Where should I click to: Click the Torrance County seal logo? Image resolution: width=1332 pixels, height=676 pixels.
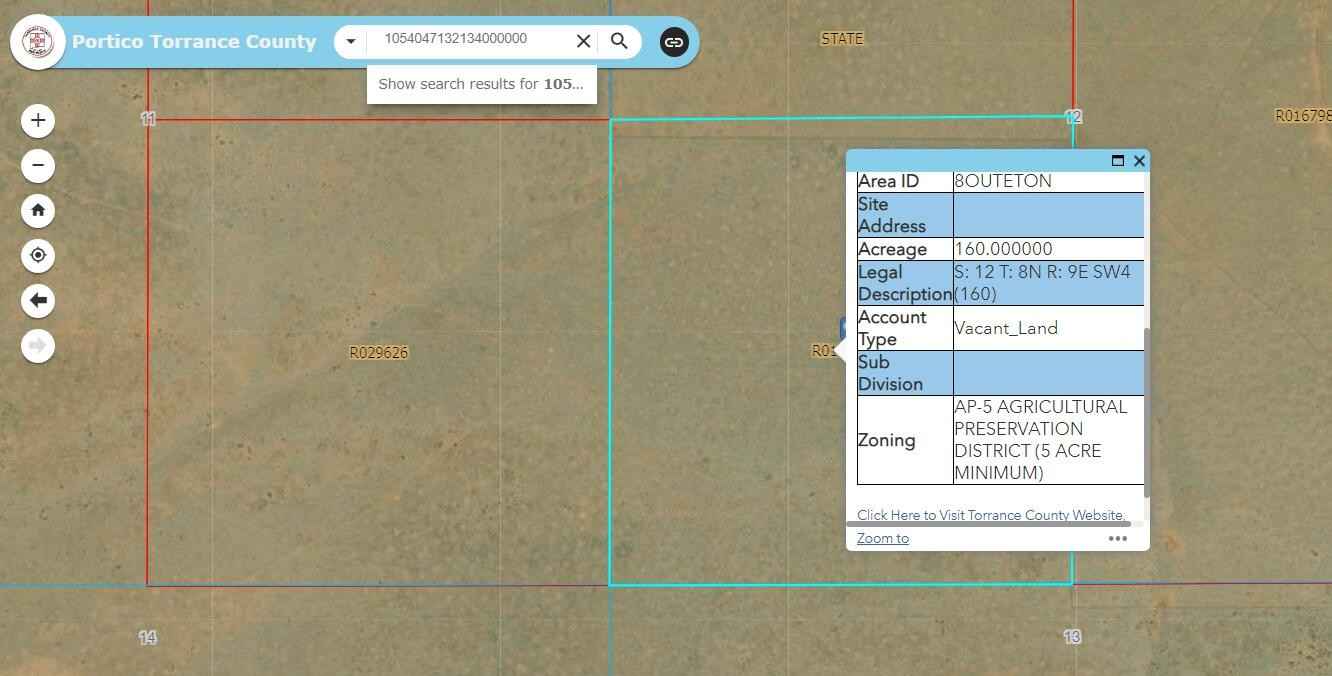[x=37, y=42]
